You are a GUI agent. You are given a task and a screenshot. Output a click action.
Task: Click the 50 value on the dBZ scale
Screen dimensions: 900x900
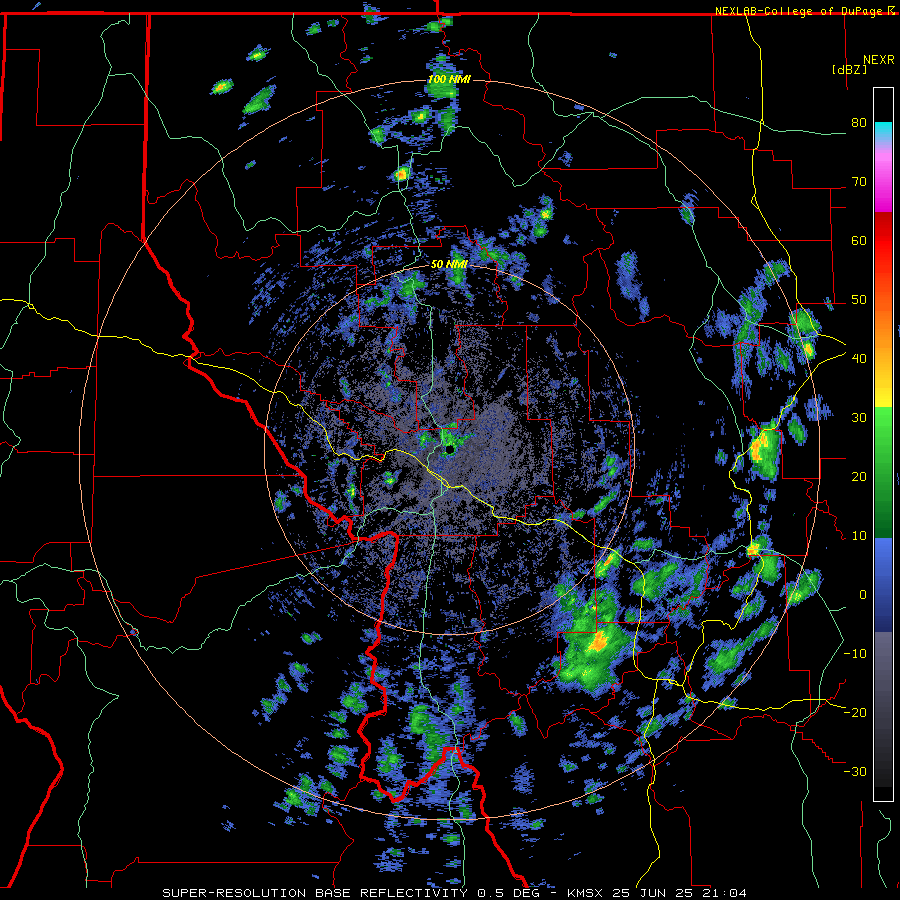click(859, 300)
